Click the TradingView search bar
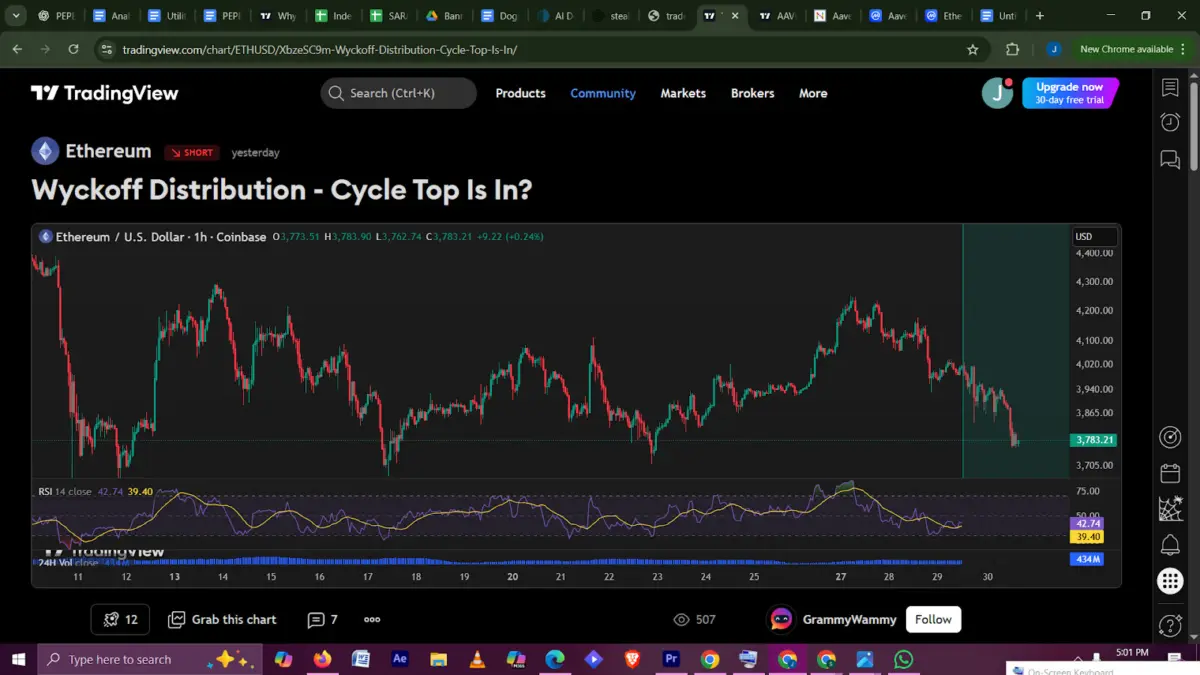Image resolution: width=1200 pixels, height=675 pixels. point(398,92)
